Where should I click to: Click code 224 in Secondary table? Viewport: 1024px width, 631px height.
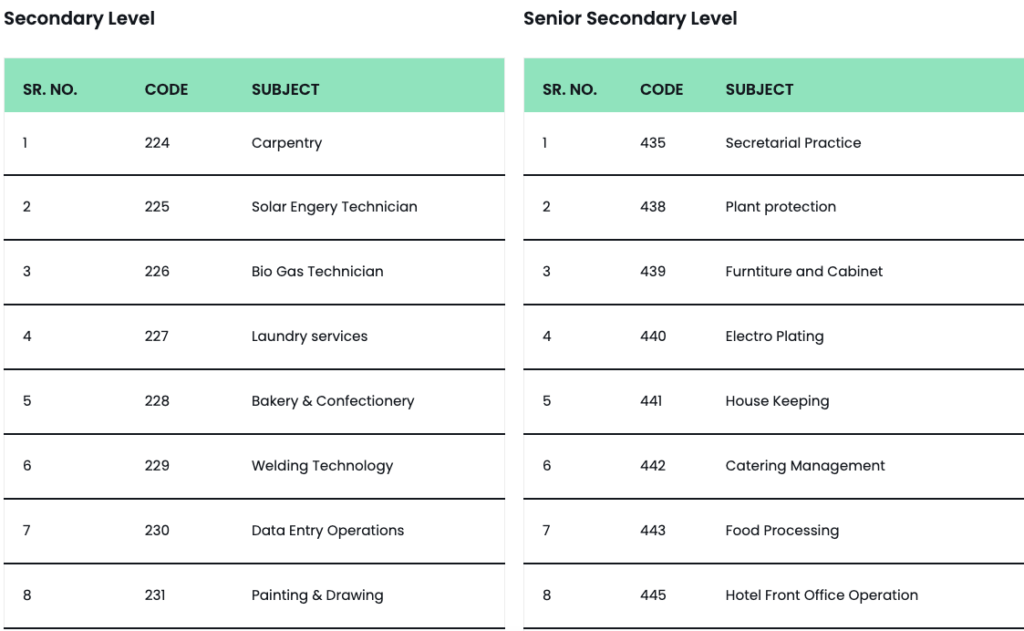pos(157,143)
